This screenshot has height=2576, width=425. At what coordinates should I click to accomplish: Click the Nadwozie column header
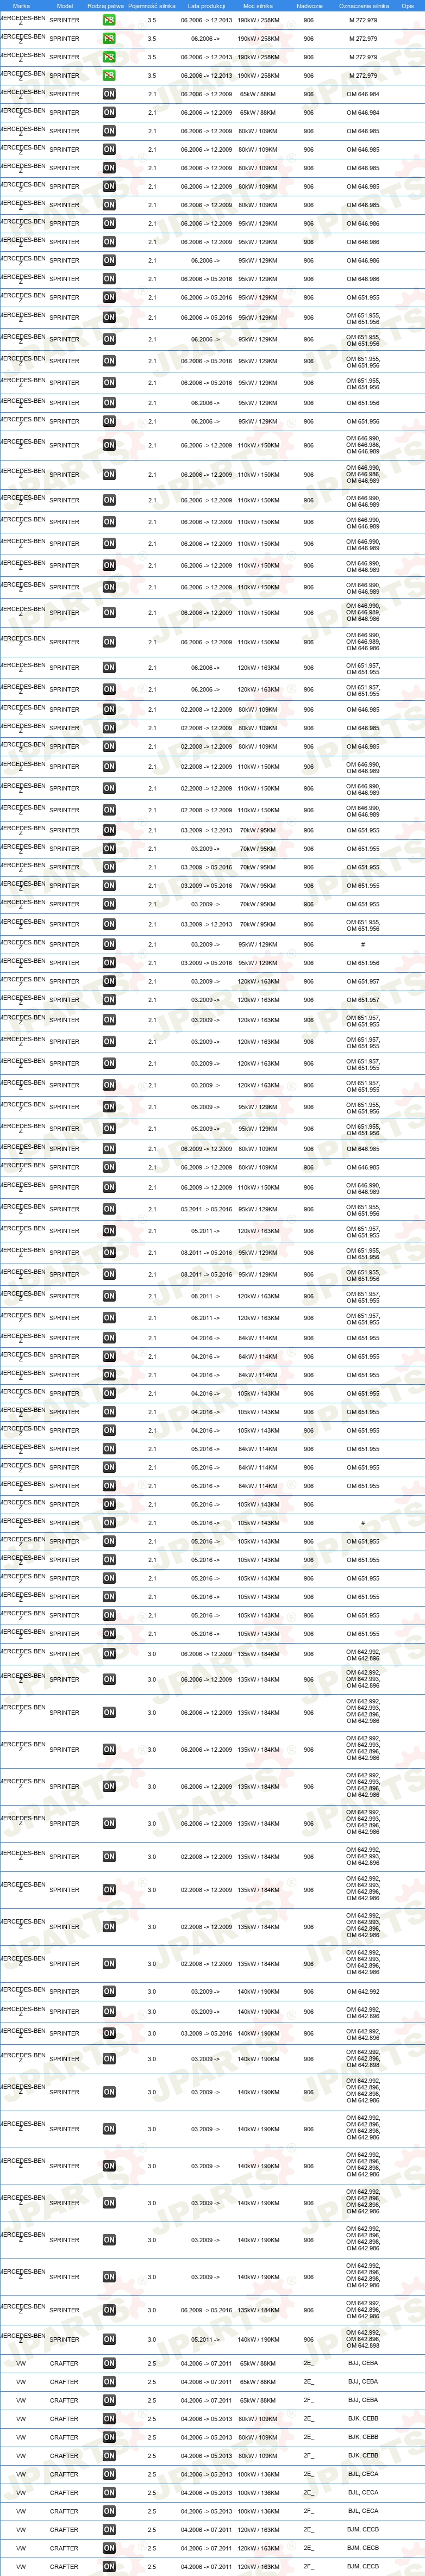309,6
